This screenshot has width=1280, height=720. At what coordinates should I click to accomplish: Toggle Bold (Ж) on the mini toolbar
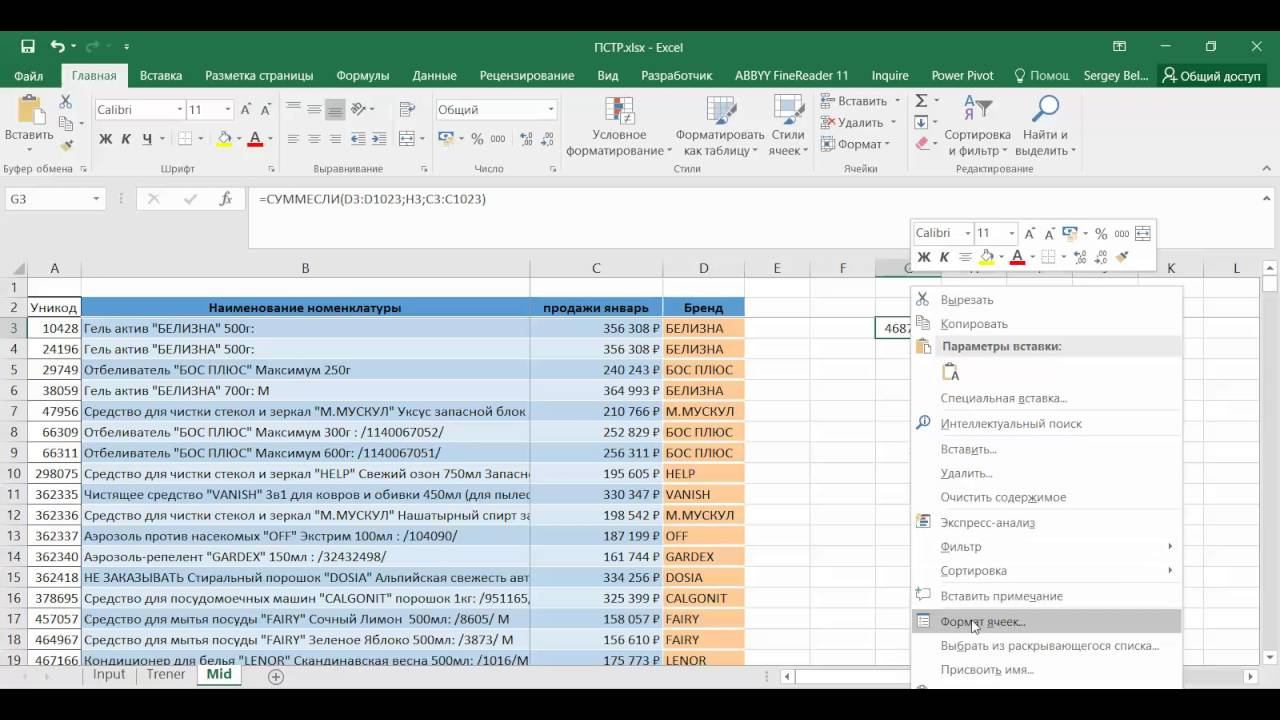pos(924,257)
